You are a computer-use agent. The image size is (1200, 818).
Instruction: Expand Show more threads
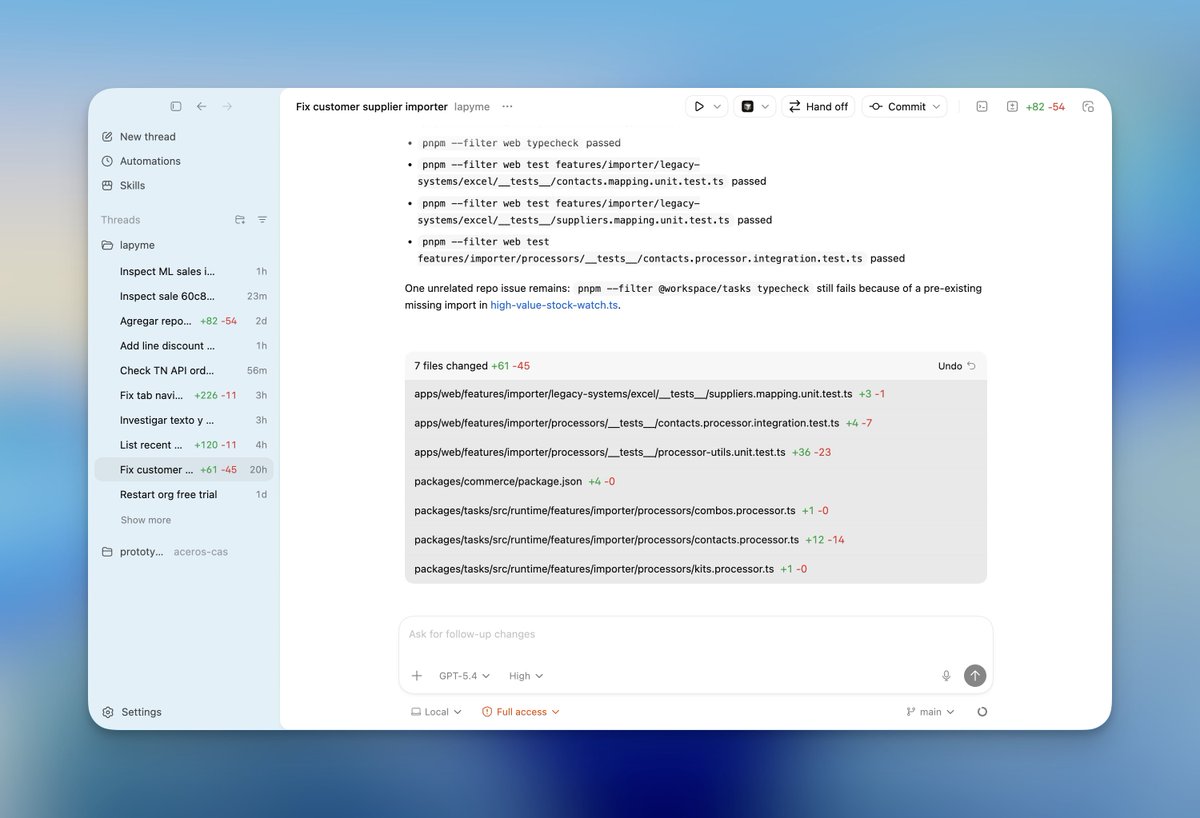(x=146, y=520)
